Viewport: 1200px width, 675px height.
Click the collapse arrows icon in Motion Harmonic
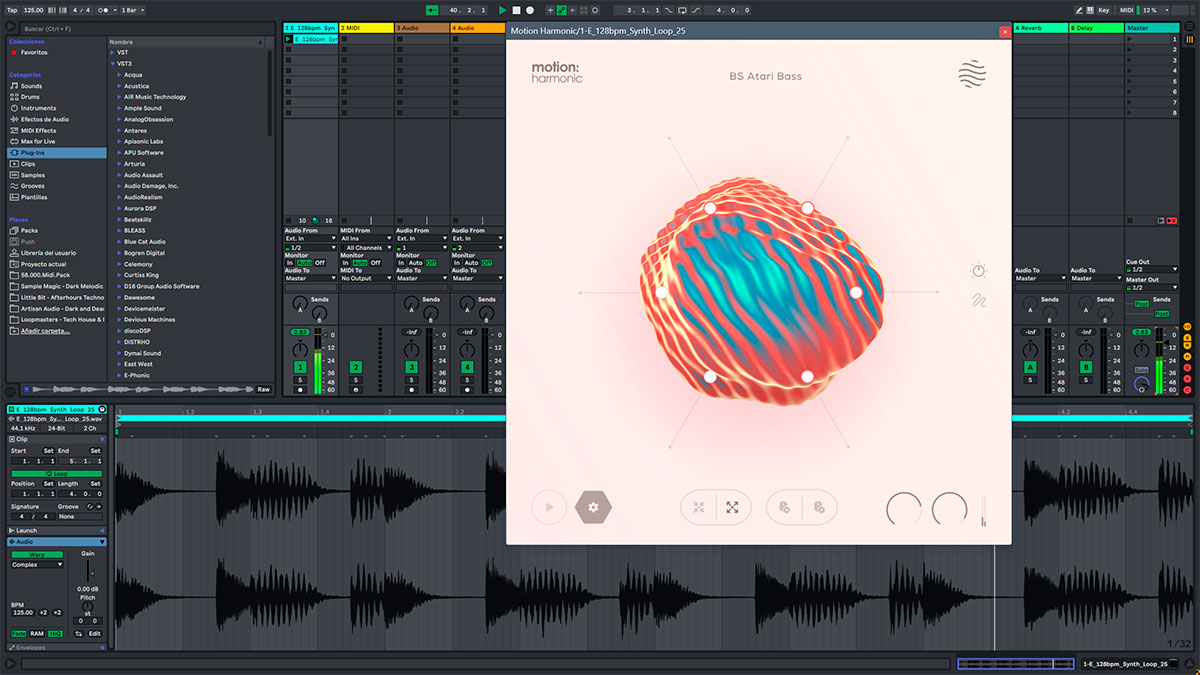click(699, 507)
